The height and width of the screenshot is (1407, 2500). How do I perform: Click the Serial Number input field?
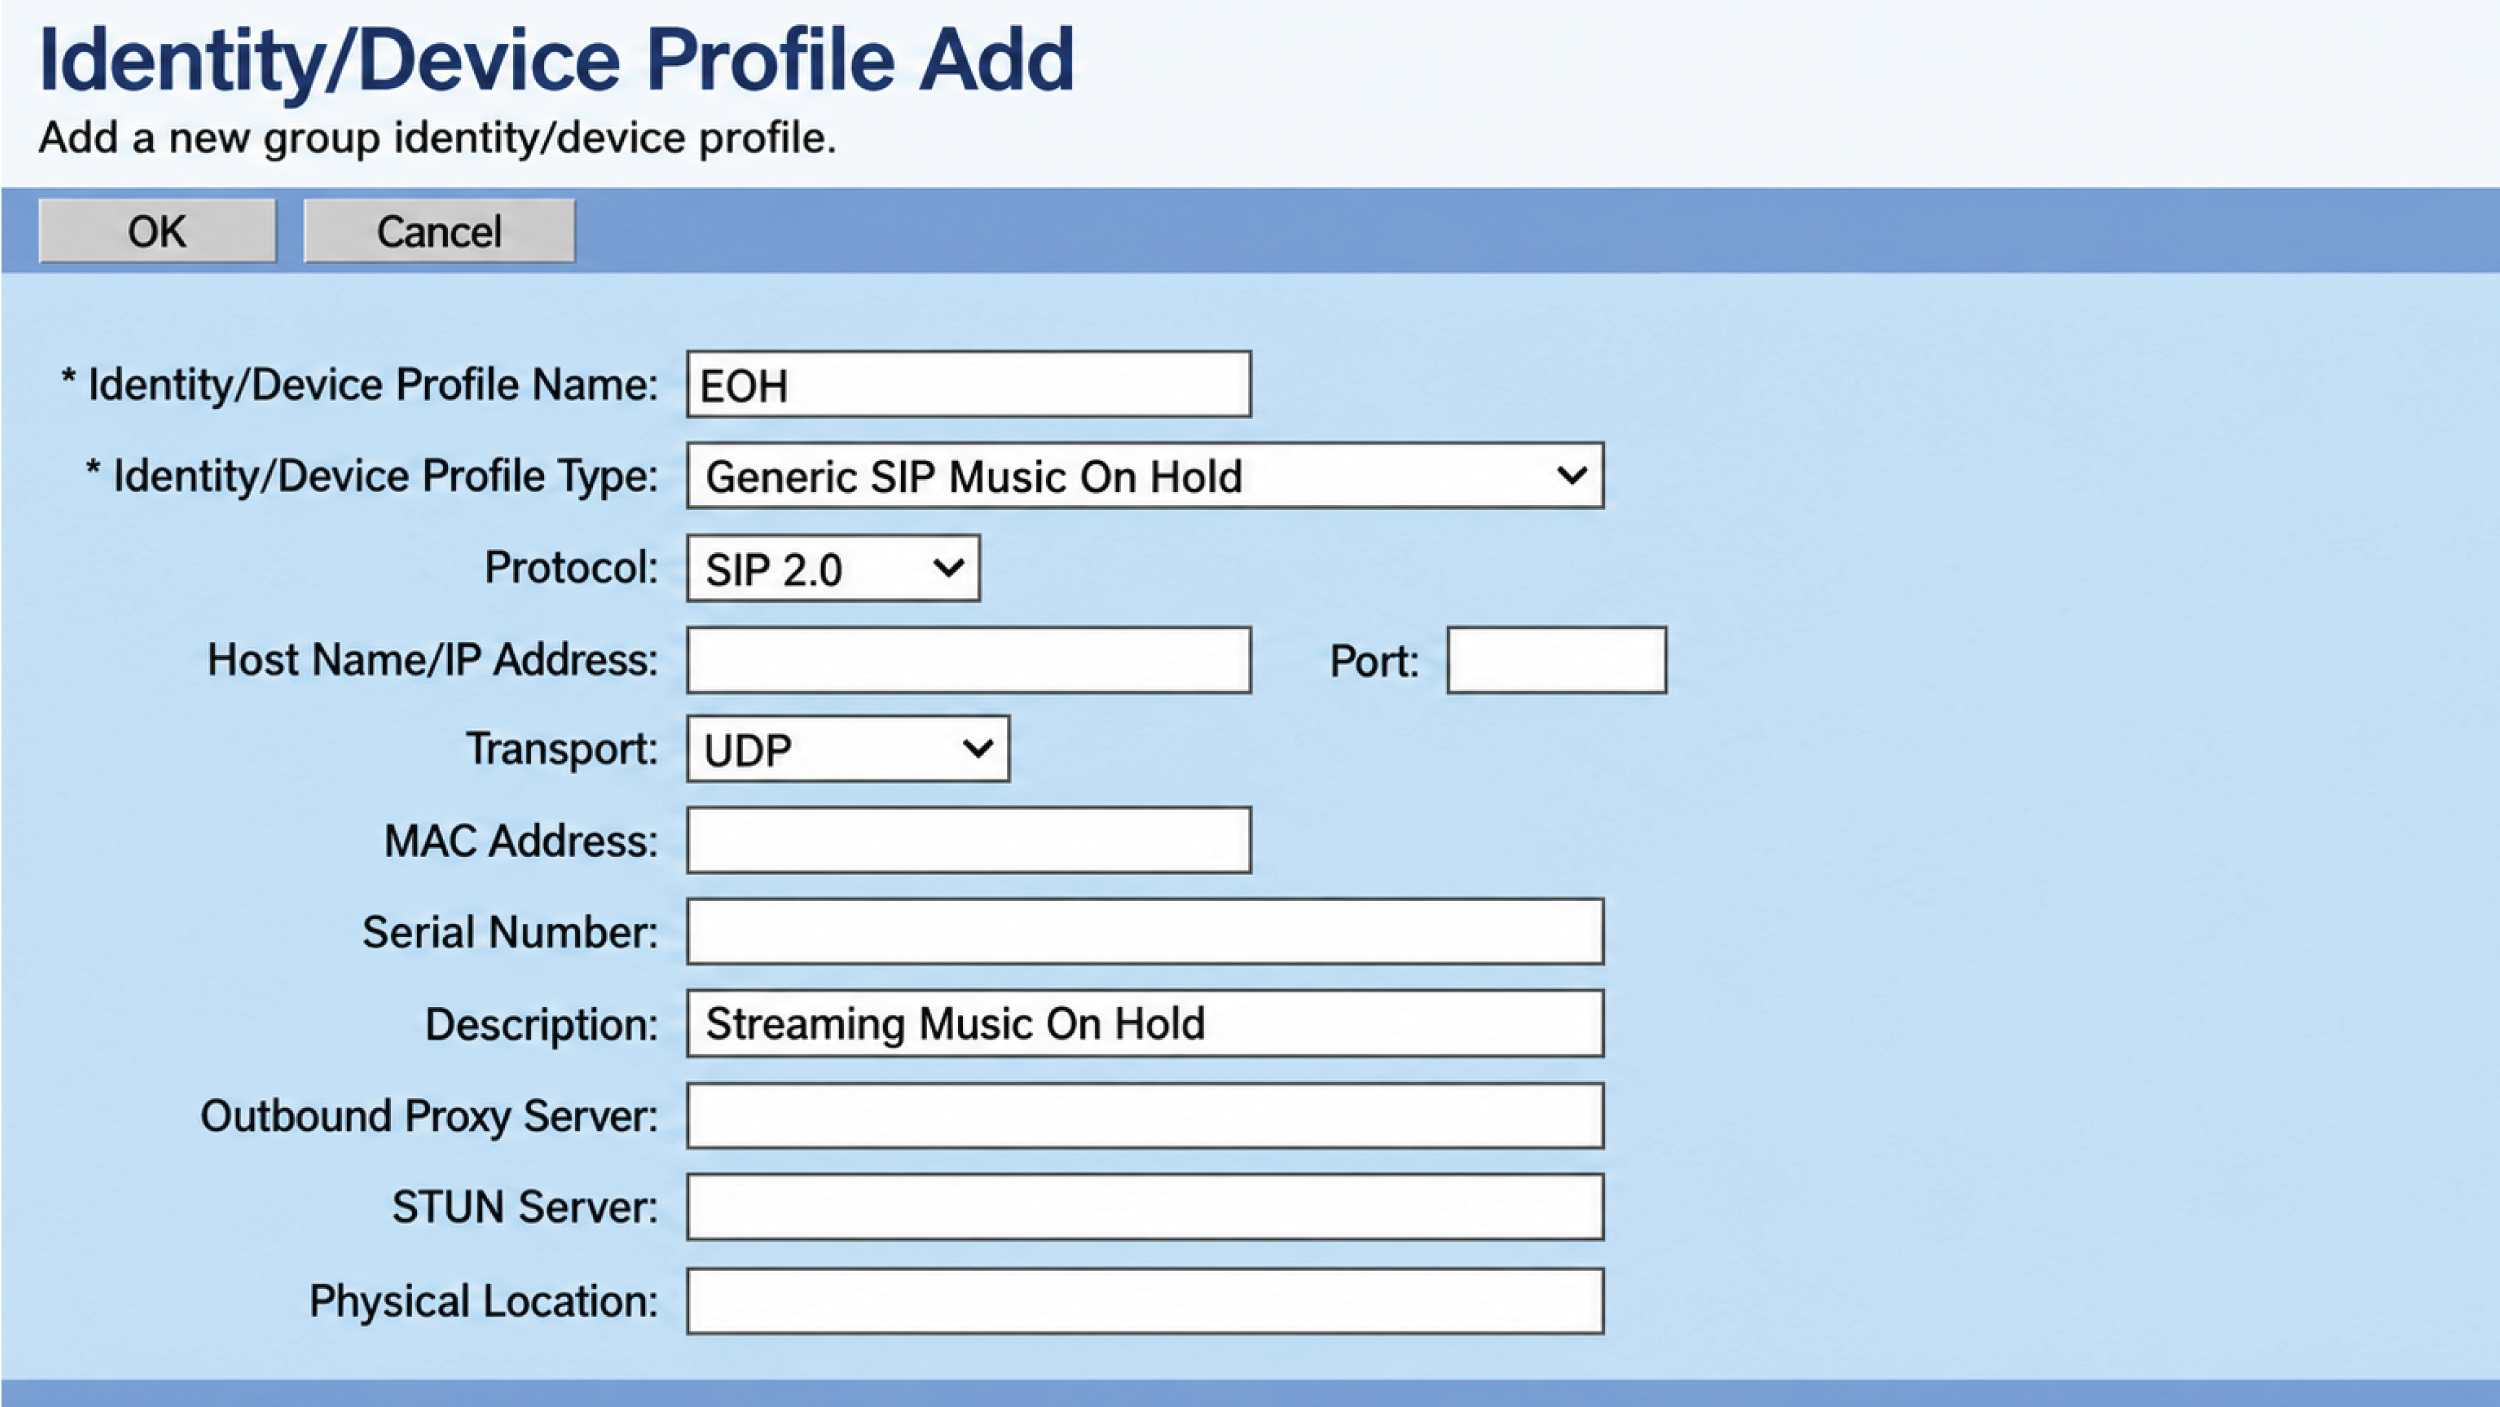1145,932
